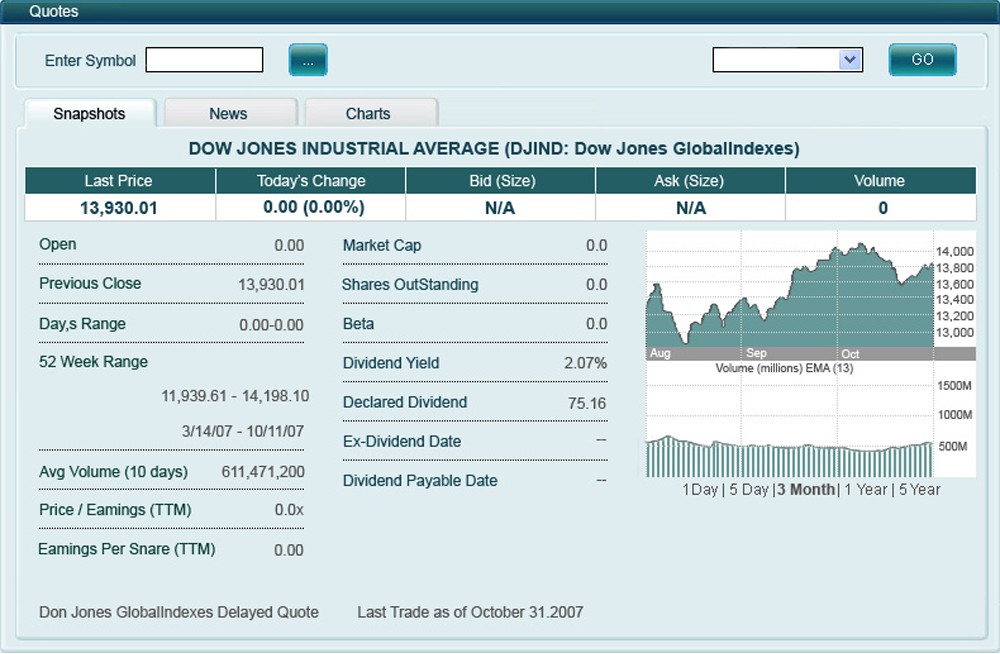Select the 5 Year chart range
This screenshot has height=654, width=1000.
[919, 489]
